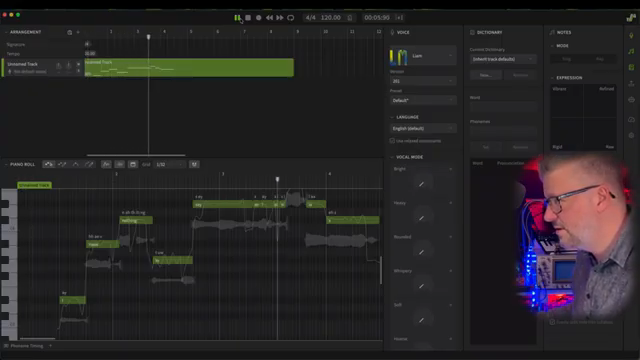The height and width of the screenshot is (360, 640).
Task: Toggle waveform display in piano roll toolbar
Action: [x=120, y=164]
